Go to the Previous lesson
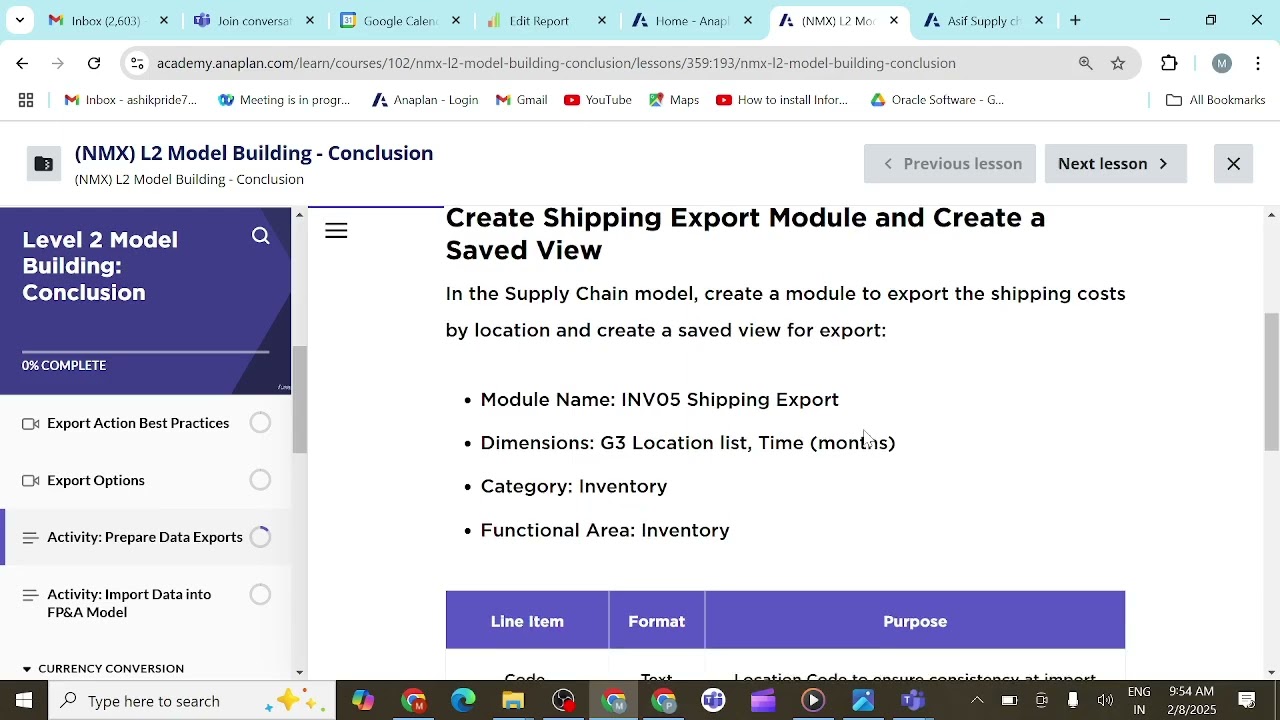1280x720 pixels. coord(950,164)
